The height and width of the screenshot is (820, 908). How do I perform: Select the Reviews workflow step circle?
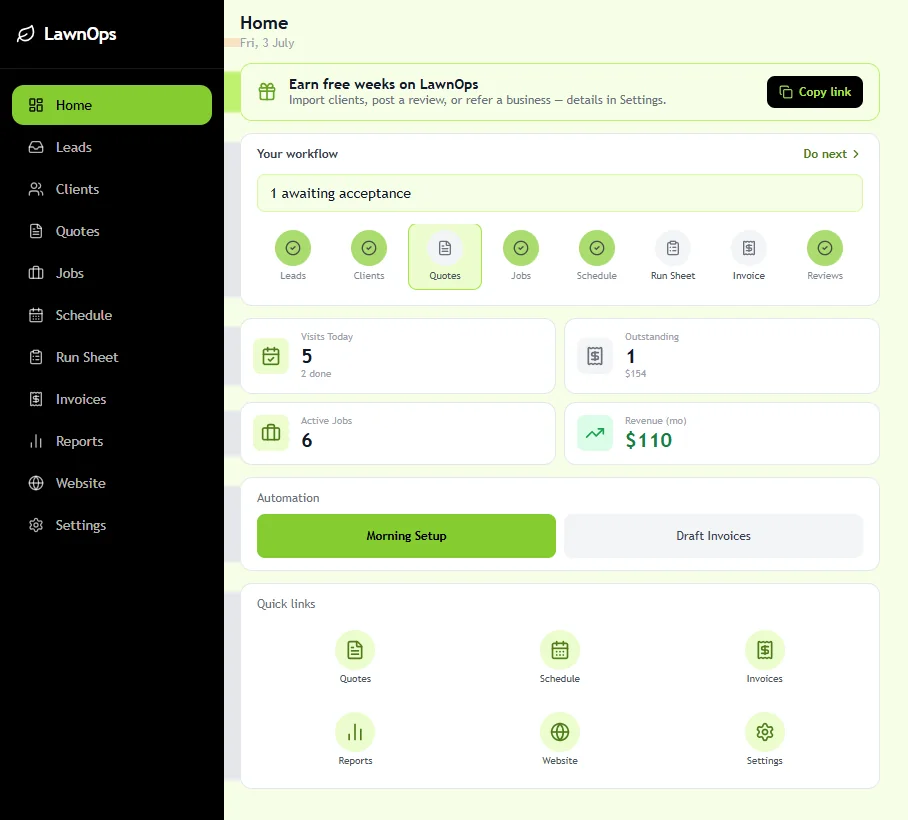click(825, 248)
